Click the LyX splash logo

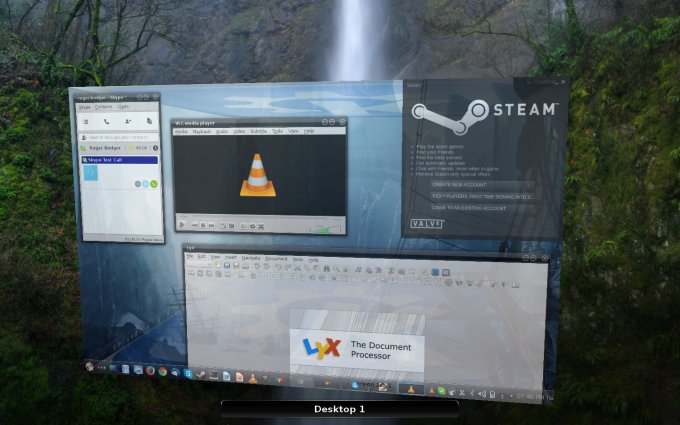click(x=356, y=349)
